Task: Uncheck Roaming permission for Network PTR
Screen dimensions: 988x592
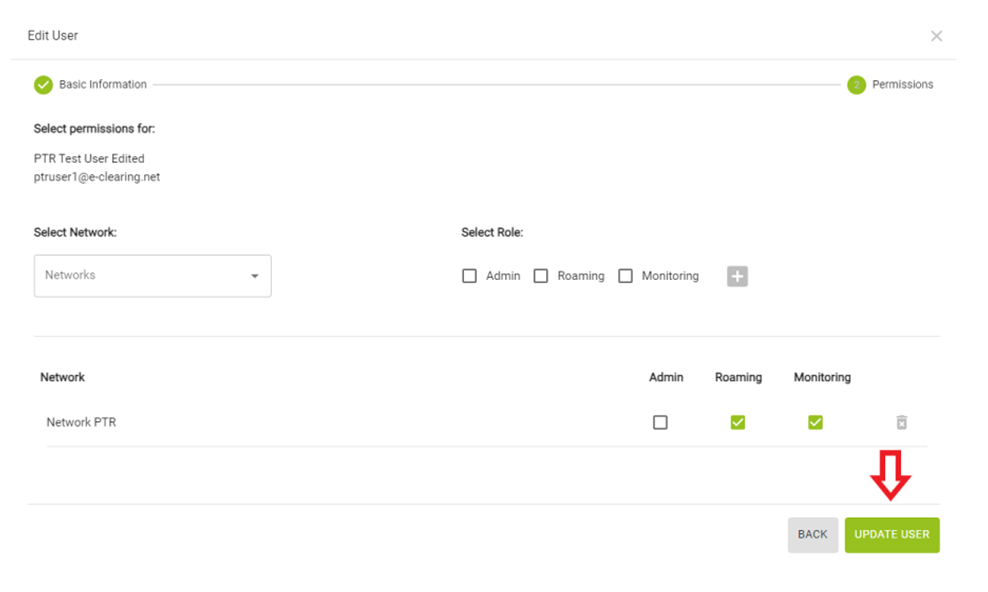Action: tap(738, 422)
